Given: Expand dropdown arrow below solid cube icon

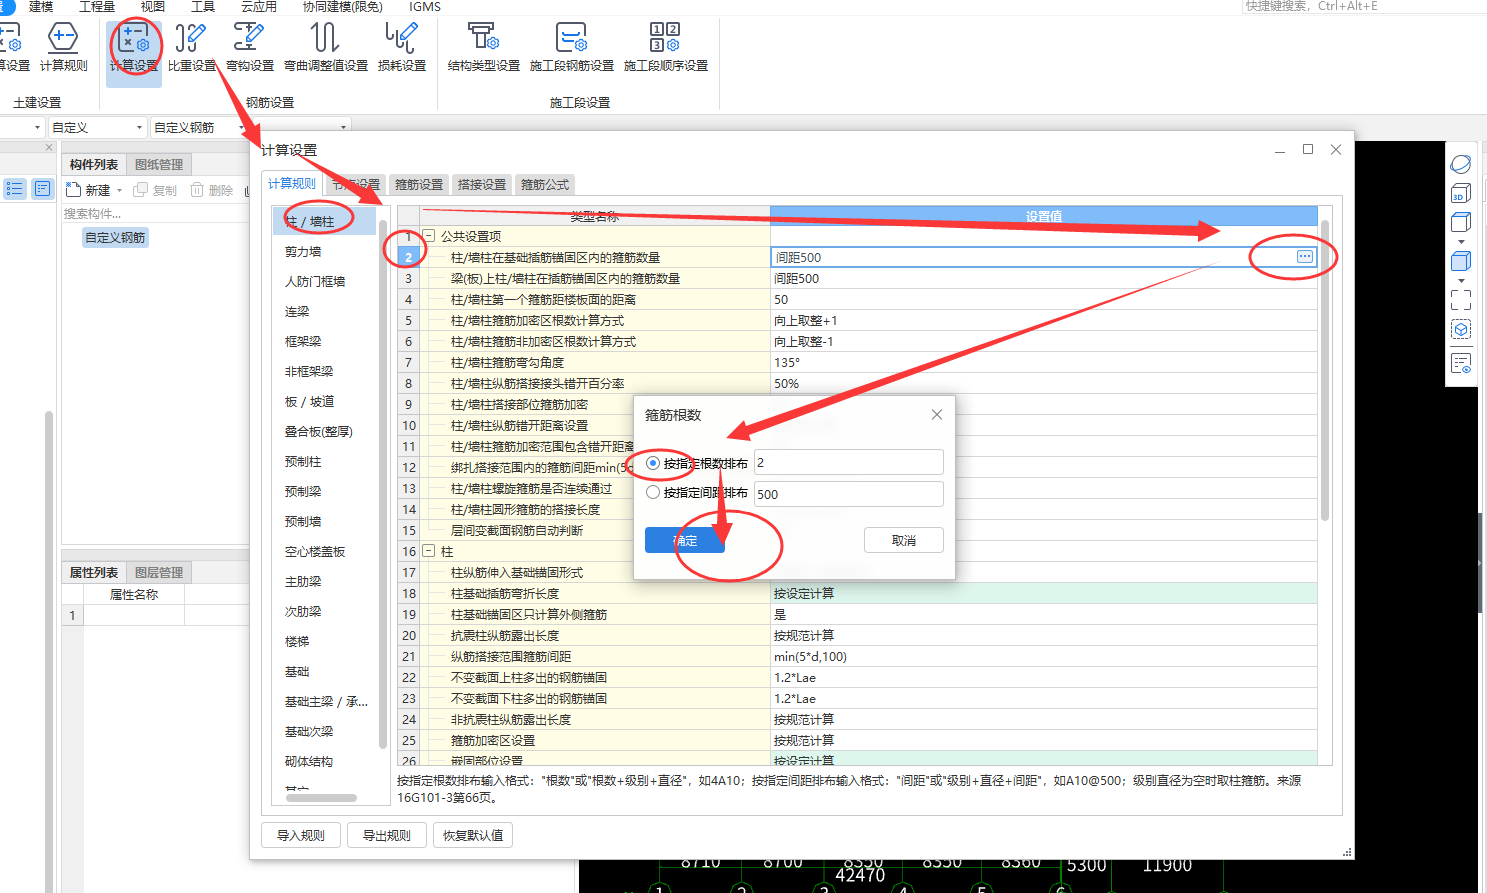Looking at the screenshot, I should pyautogui.click(x=1461, y=281).
